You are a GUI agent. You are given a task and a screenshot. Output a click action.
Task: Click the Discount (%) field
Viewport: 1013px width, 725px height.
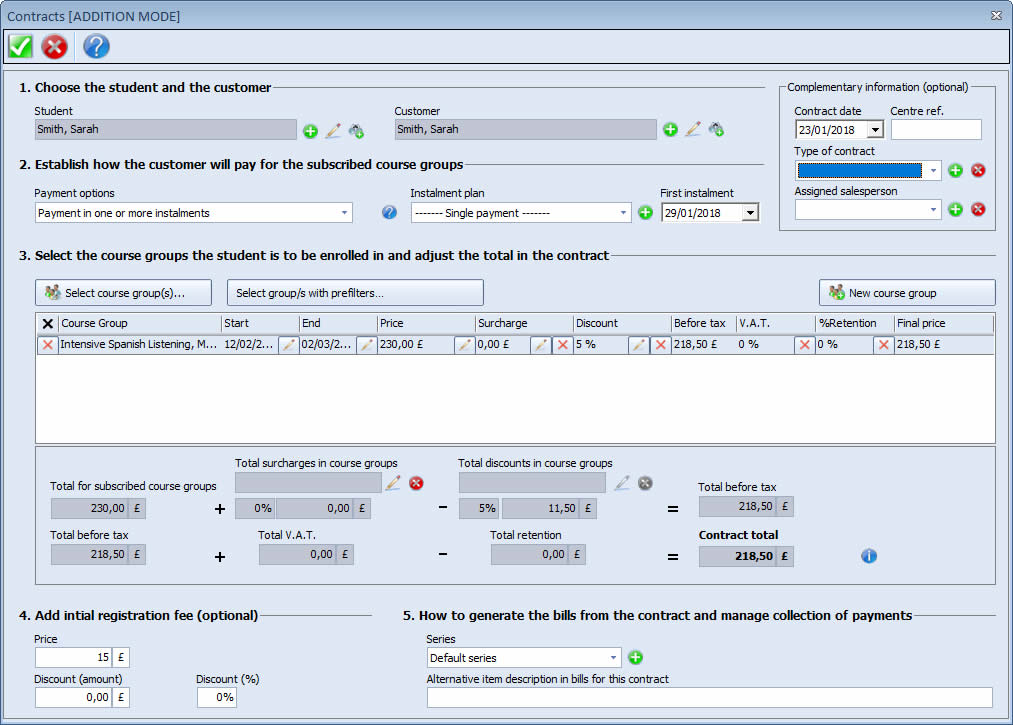(x=217, y=697)
